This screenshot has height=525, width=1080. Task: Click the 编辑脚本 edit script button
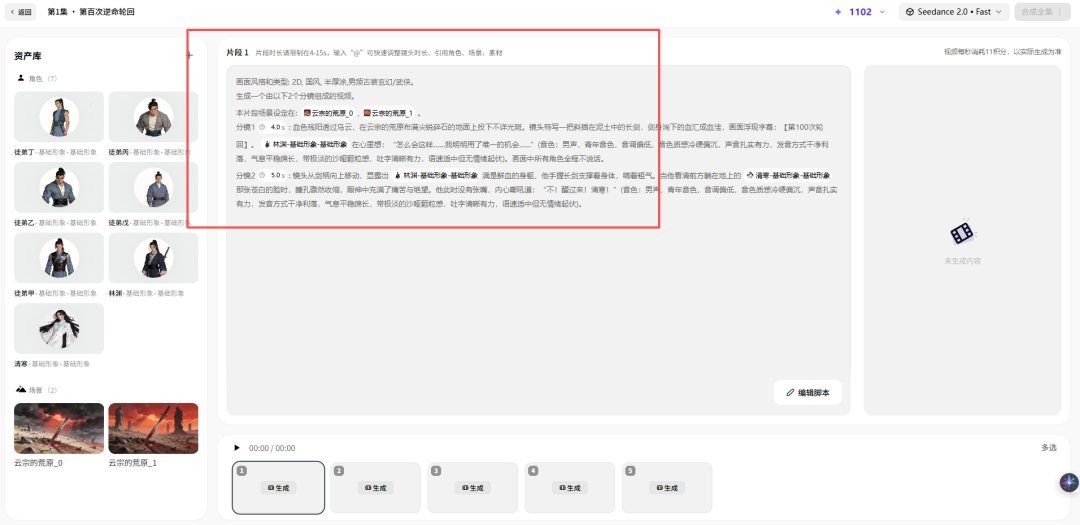coord(808,393)
